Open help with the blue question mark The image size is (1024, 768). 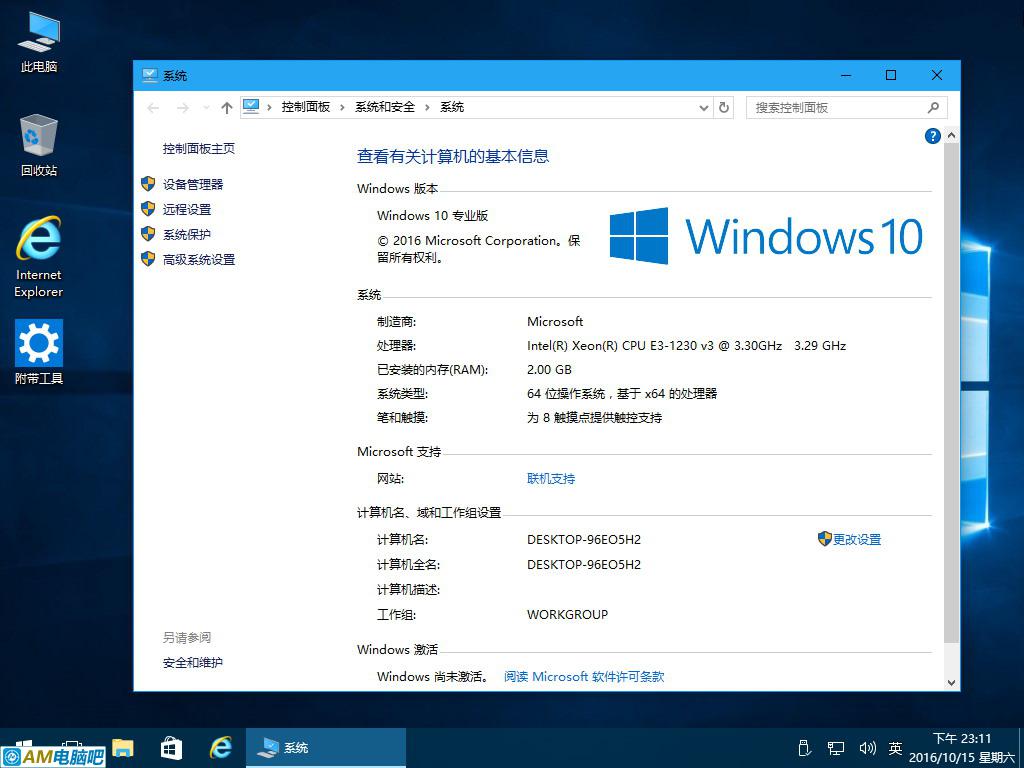pos(933,136)
